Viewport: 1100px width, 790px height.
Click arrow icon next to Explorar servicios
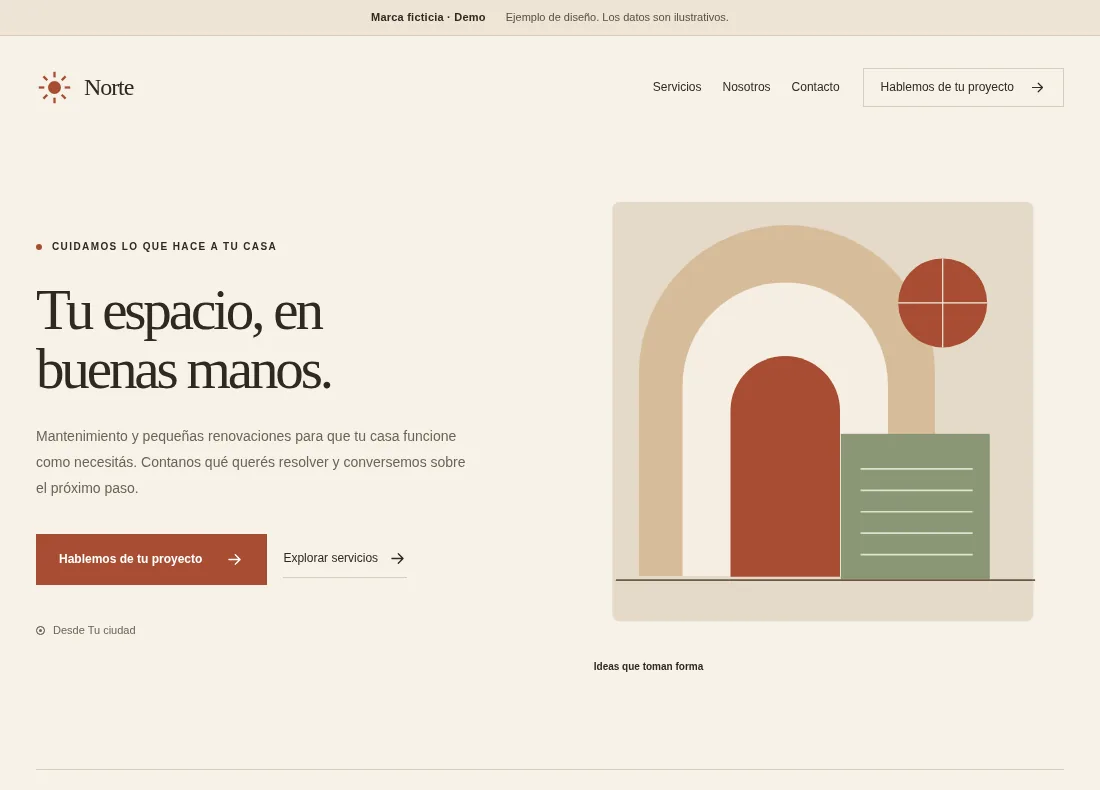click(x=398, y=558)
